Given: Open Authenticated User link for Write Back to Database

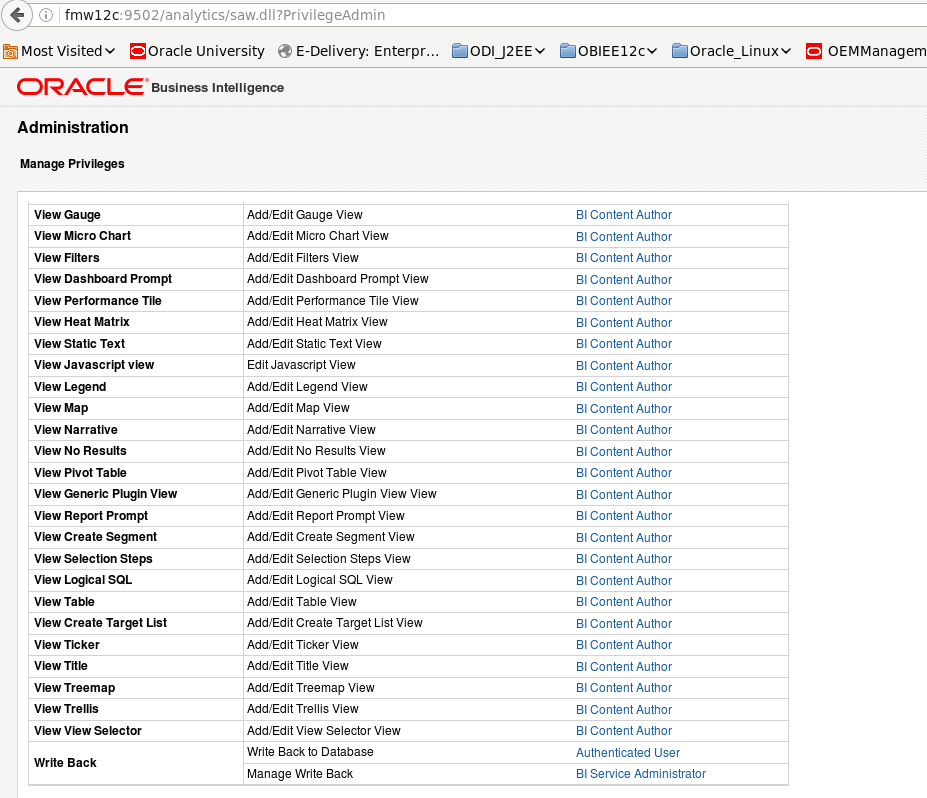Looking at the screenshot, I should pos(628,753).
